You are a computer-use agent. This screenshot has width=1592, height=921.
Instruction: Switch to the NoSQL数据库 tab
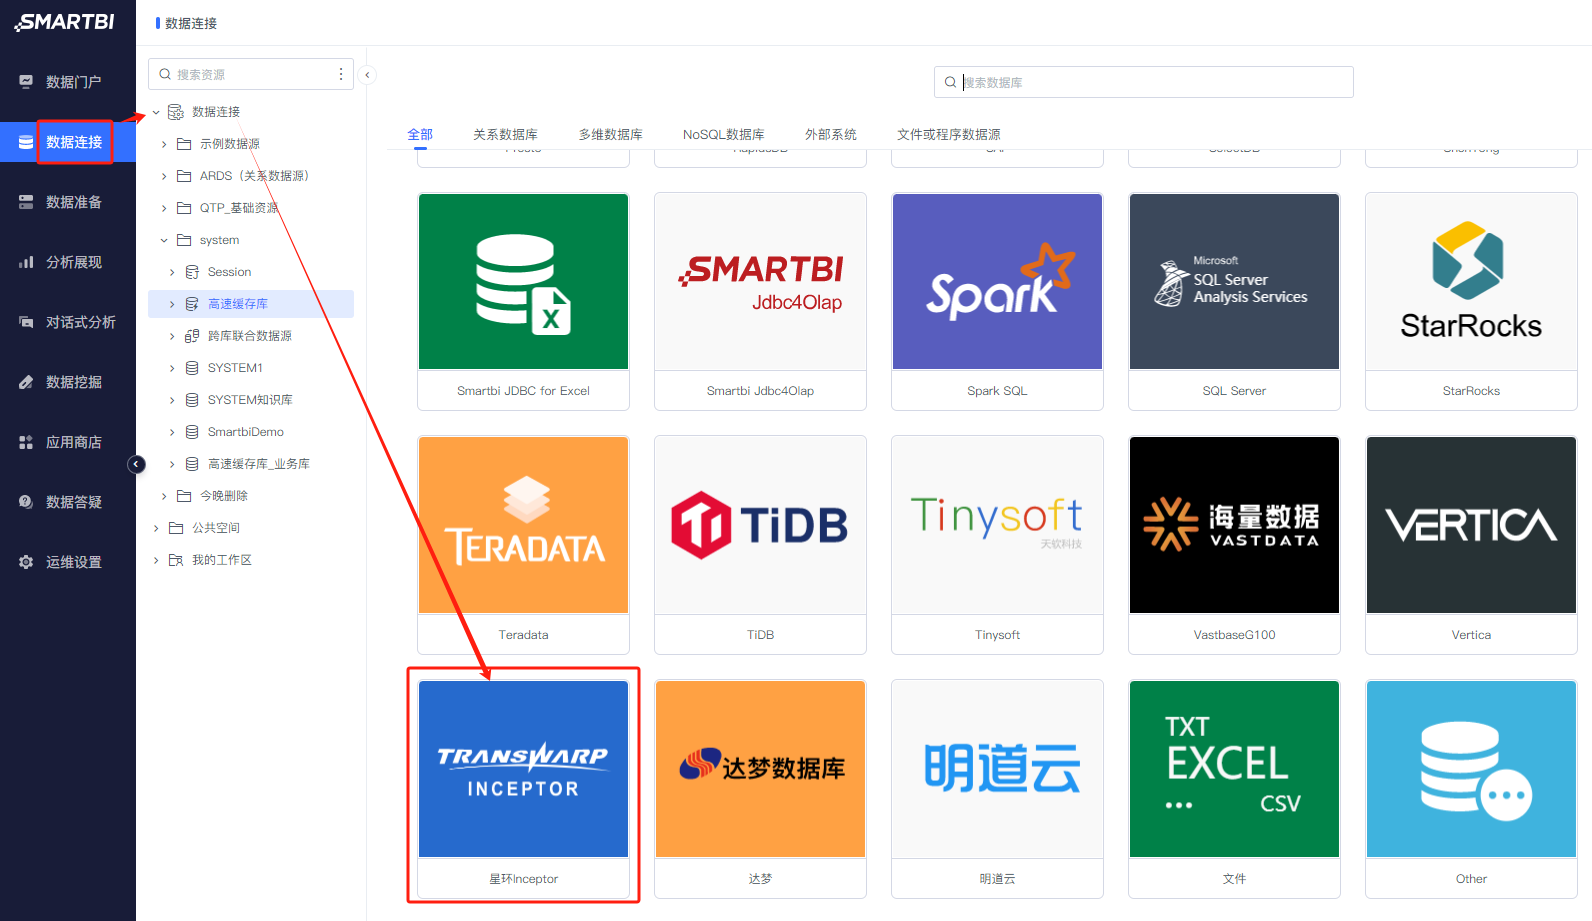point(724,134)
